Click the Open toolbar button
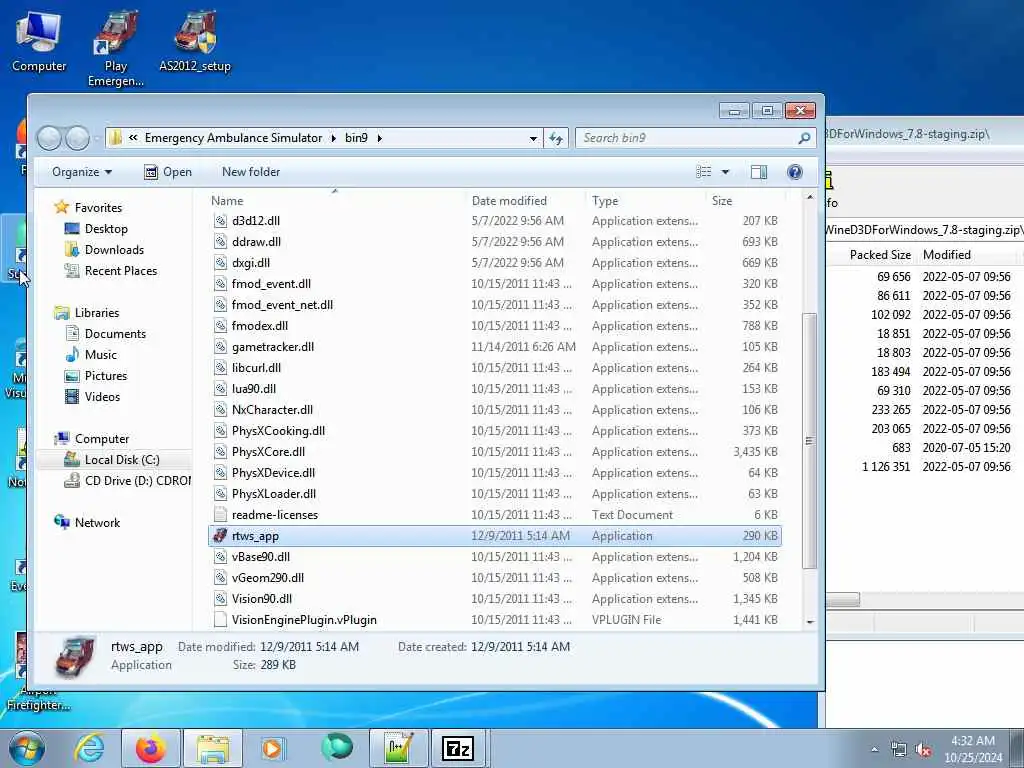Image resolution: width=1024 pixels, height=768 pixels. coord(168,172)
